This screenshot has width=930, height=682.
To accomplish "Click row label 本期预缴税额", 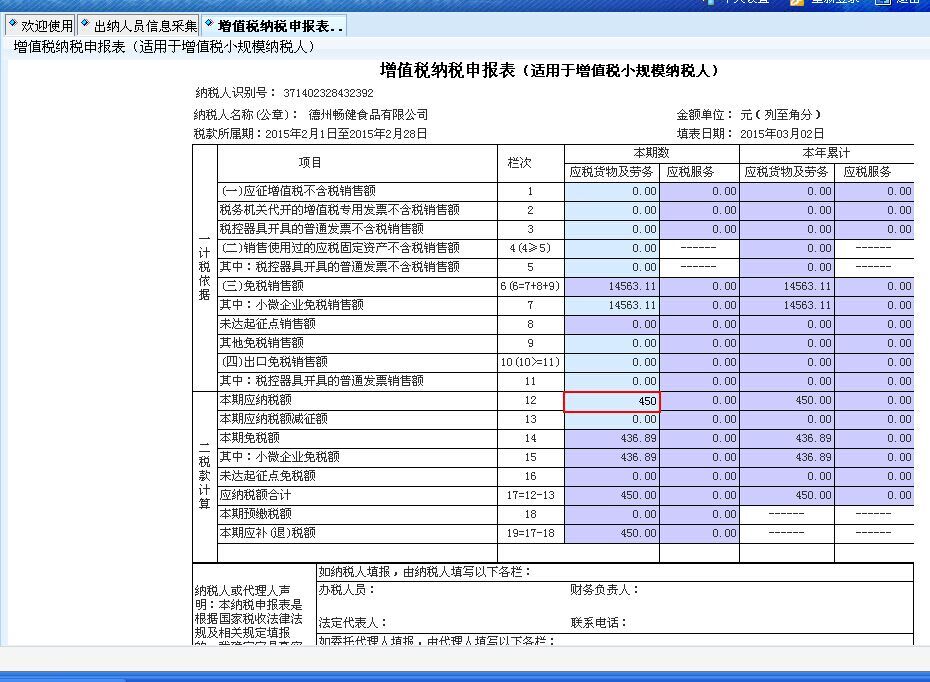I will (256, 514).
